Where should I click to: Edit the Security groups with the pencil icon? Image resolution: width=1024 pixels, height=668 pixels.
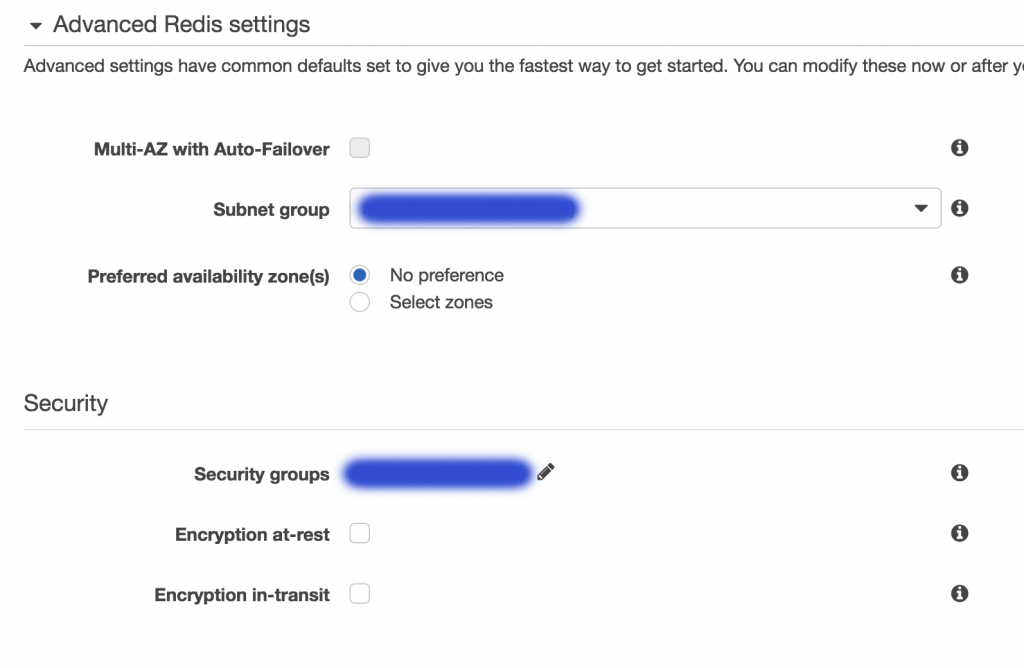click(x=545, y=471)
